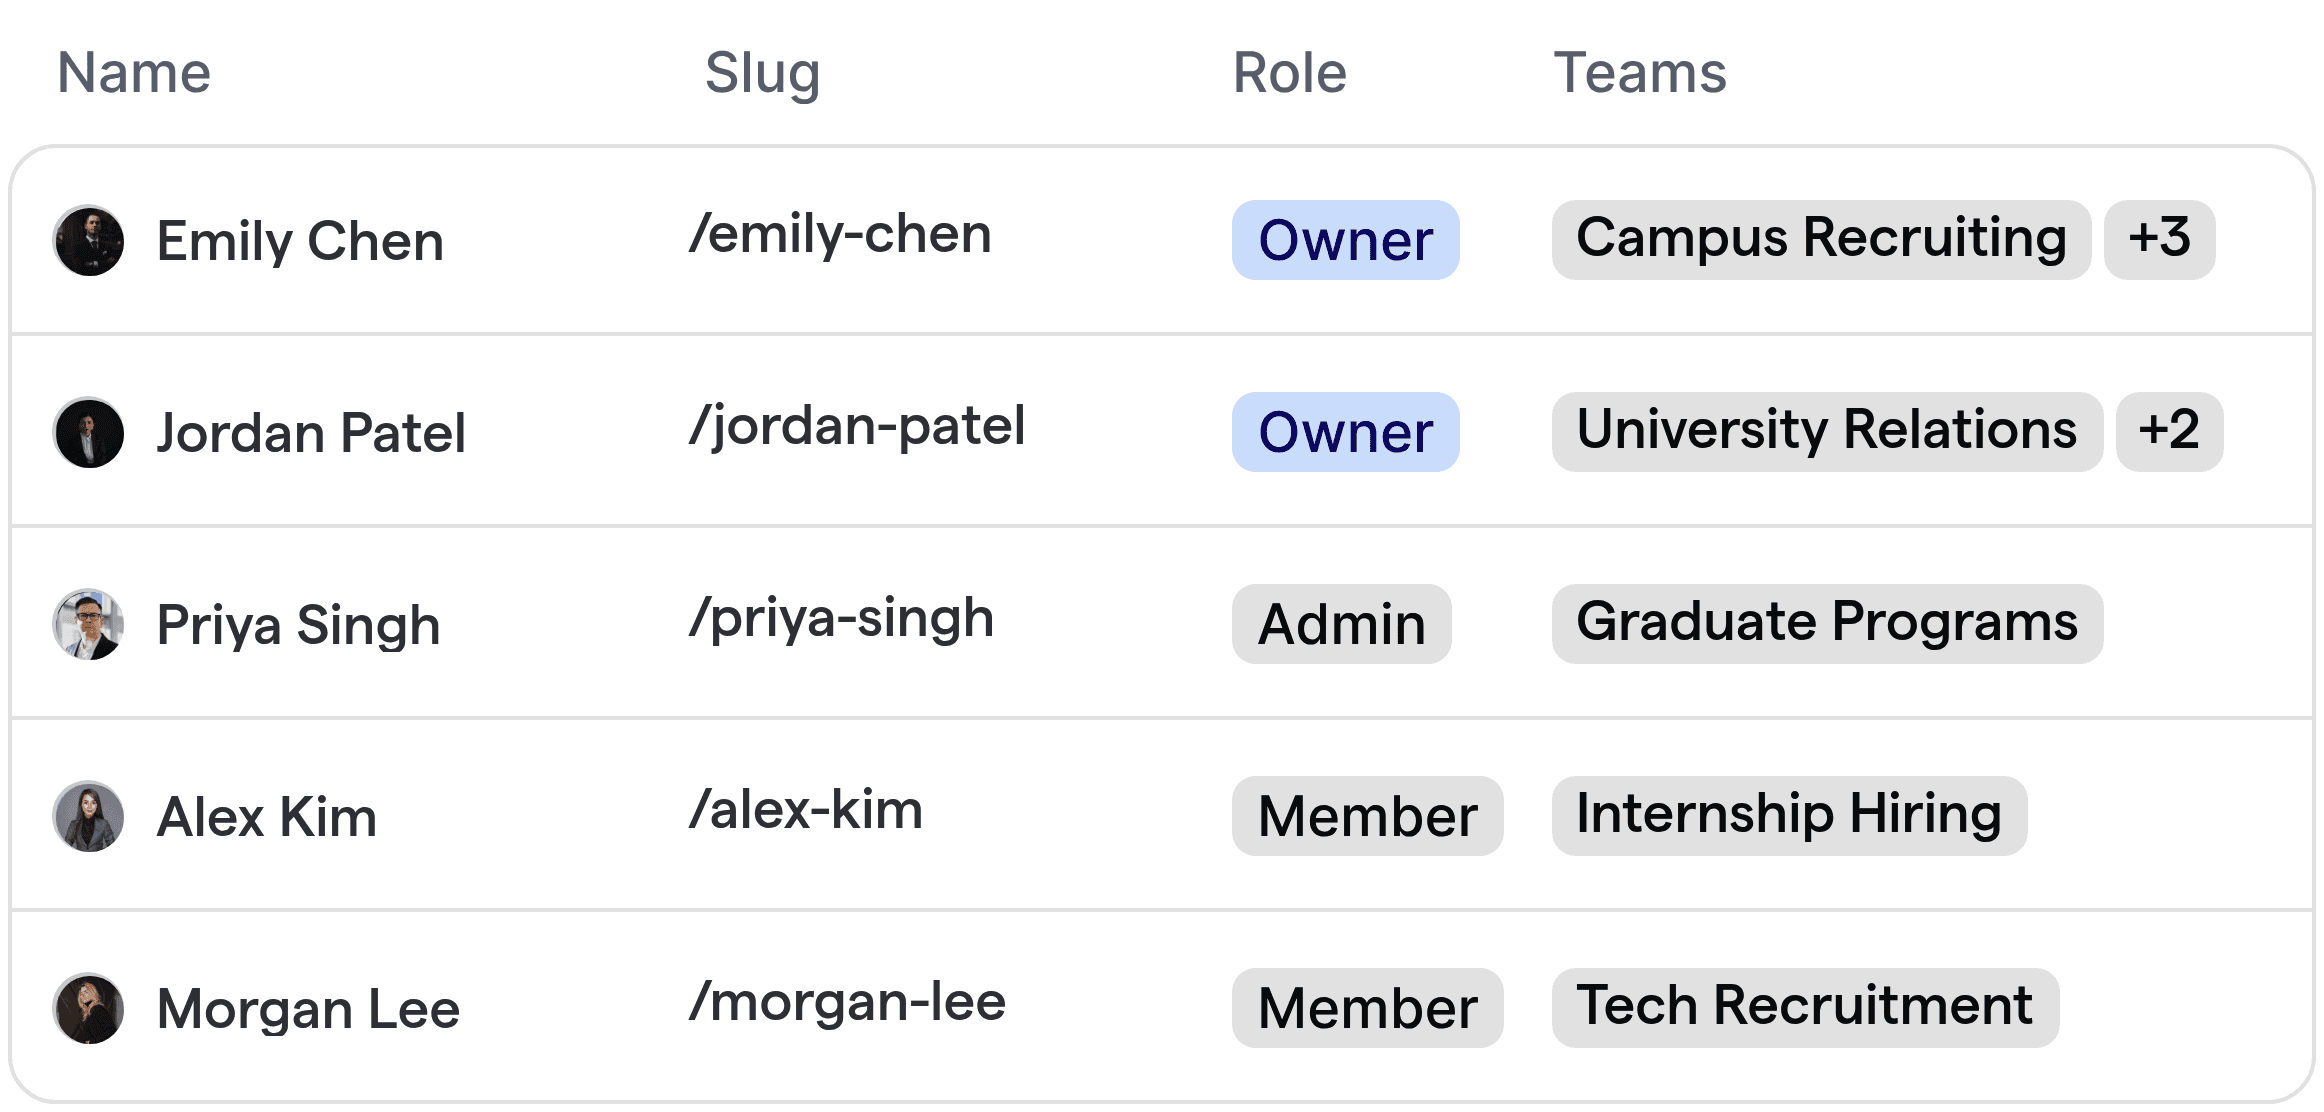Expand Emily Chen's +3 hidden teams
Viewport: 2324px width, 1112px height.
click(x=2159, y=240)
